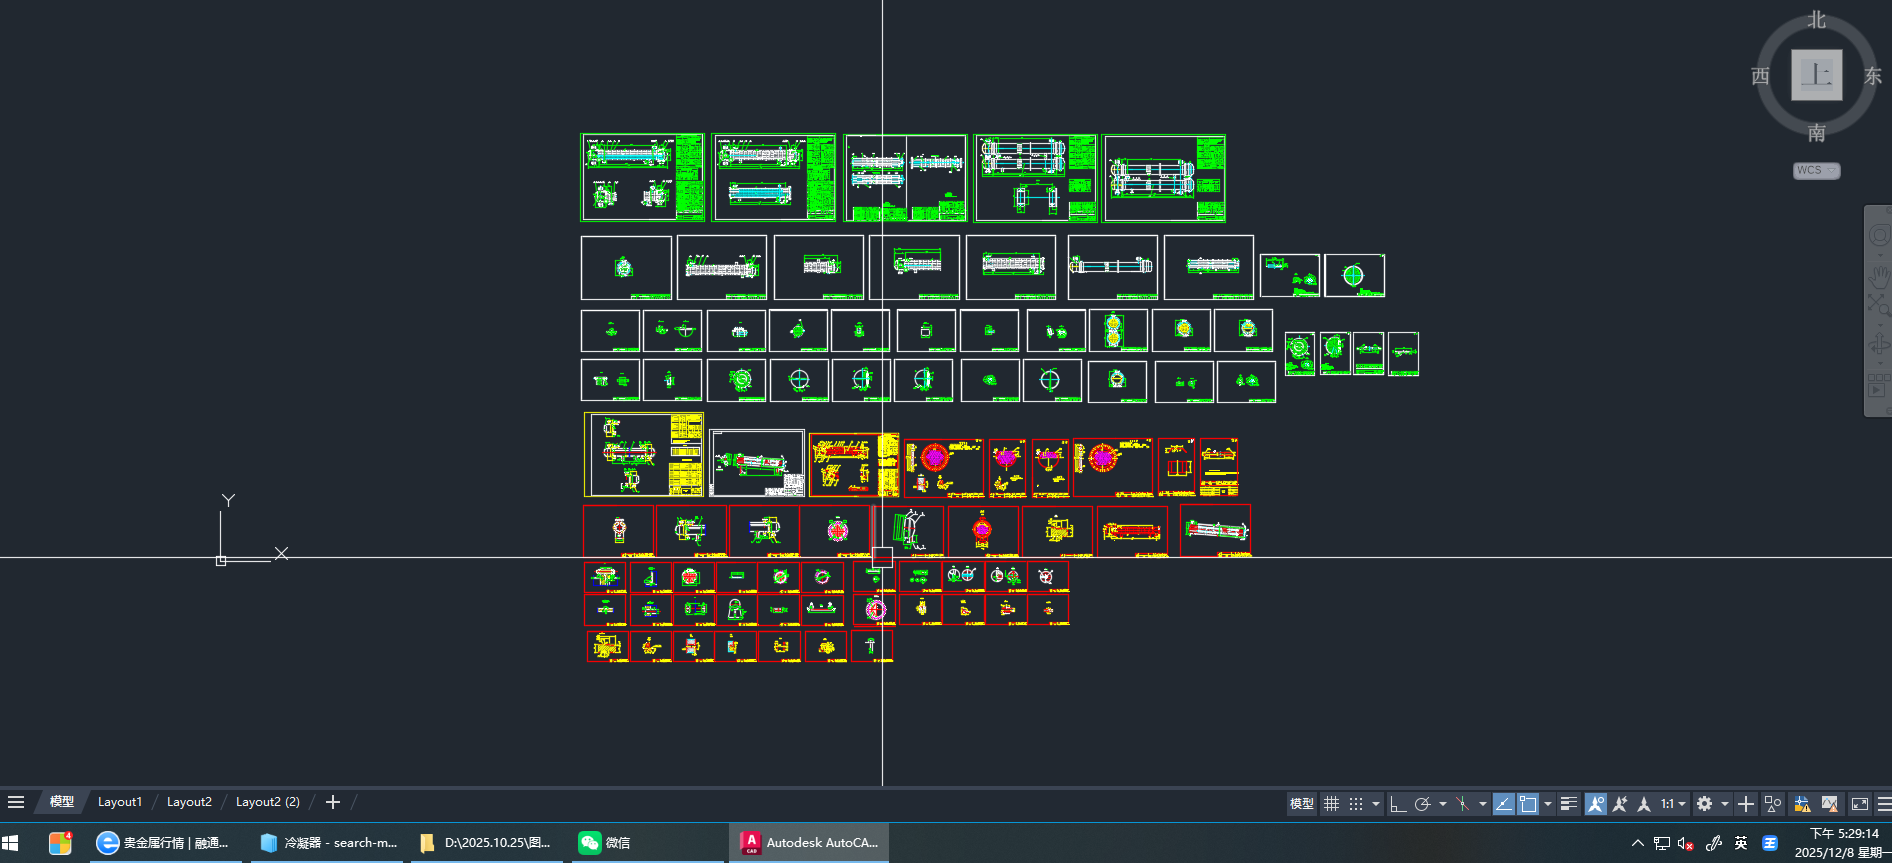
Task: Open object snap options dropdown
Action: point(1548,804)
